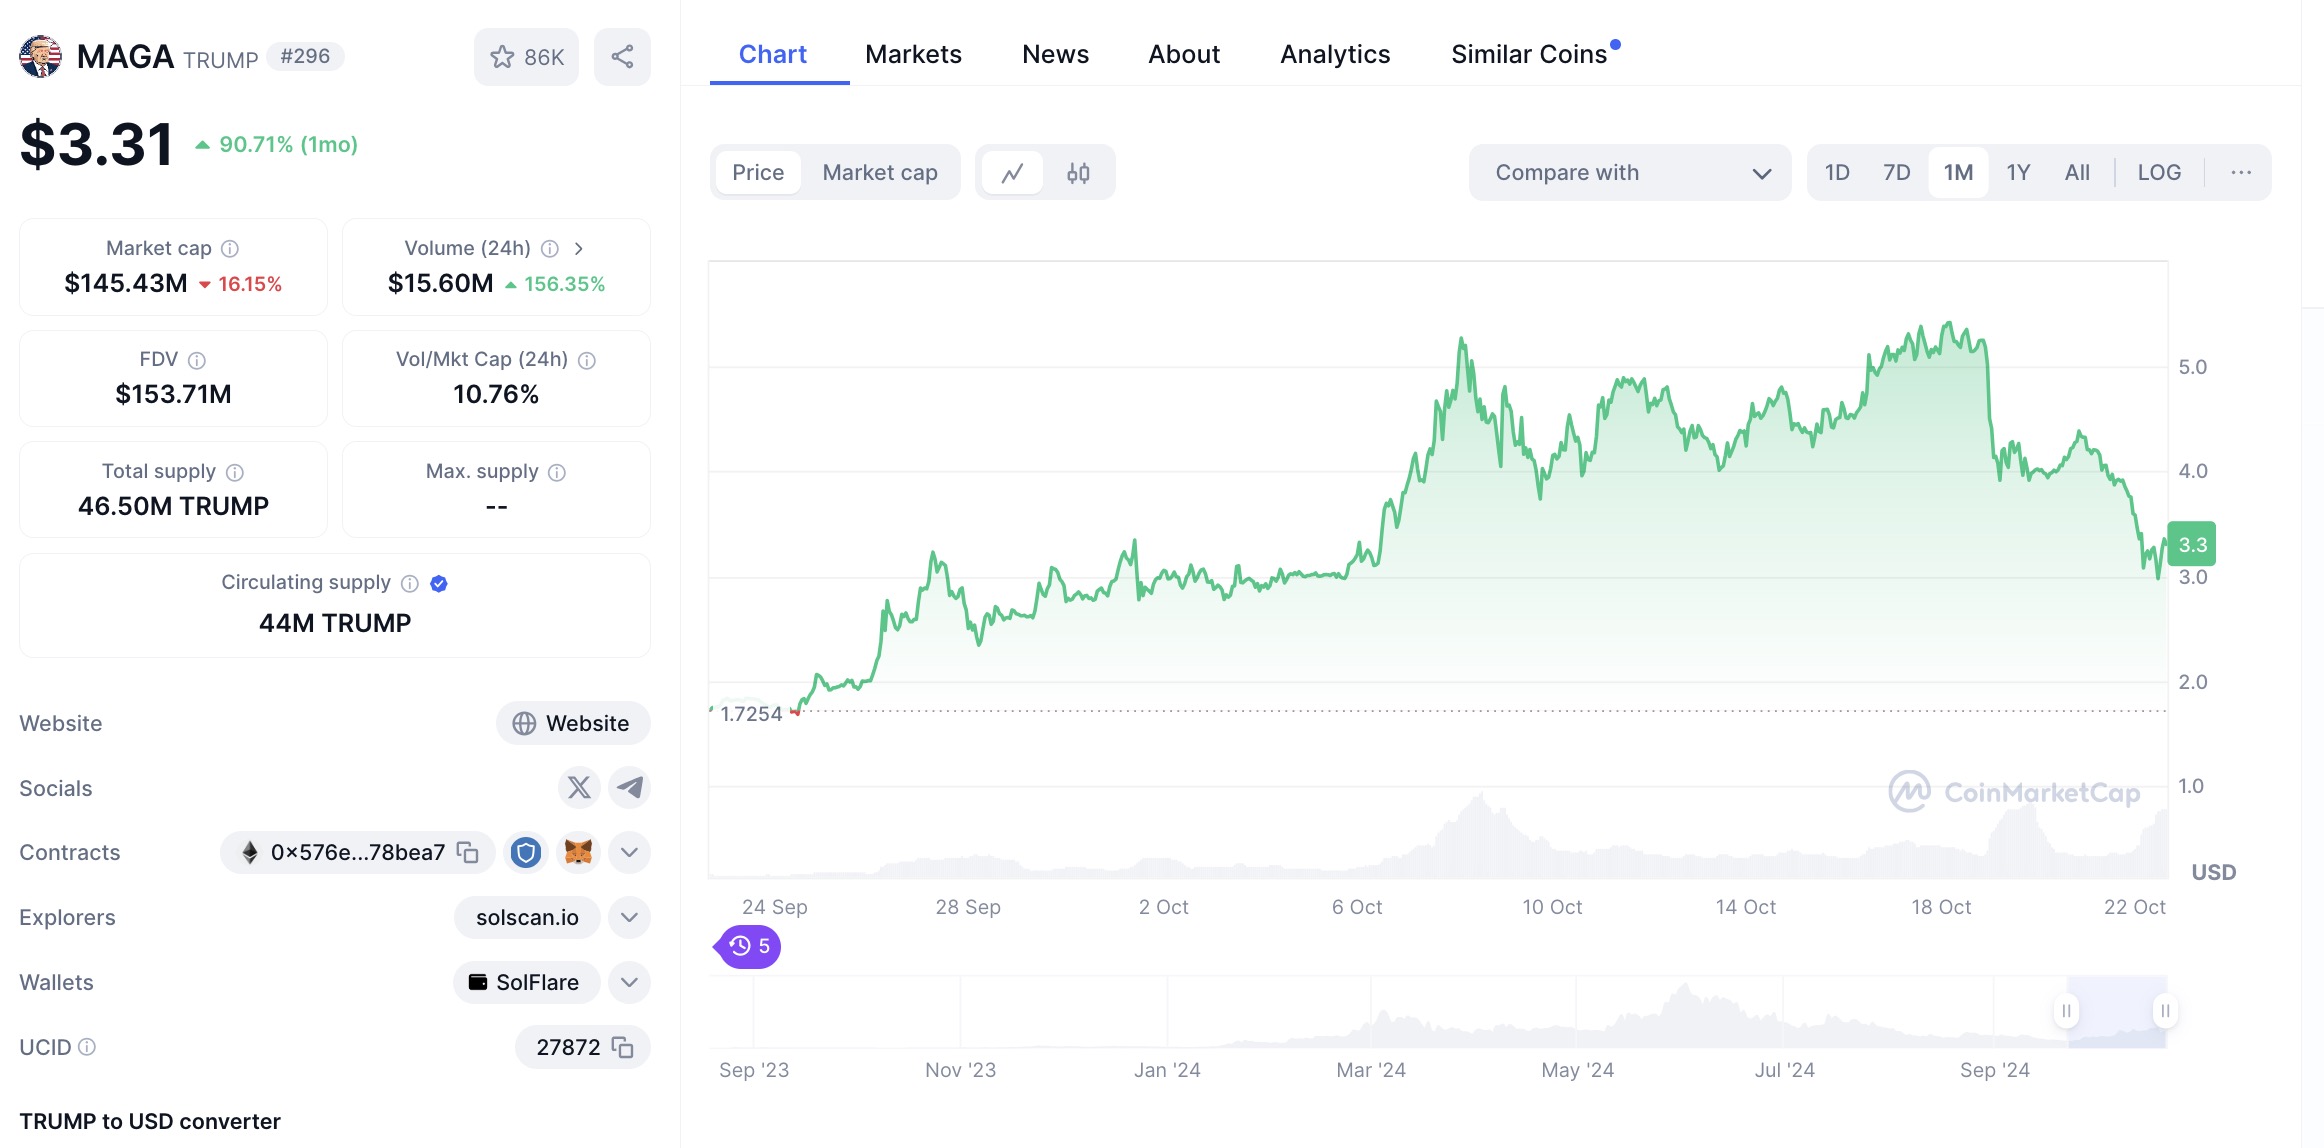Set chart range to 1D
The width and height of the screenshot is (2324, 1148).
pyautogui.click(x=1837, y=173)
